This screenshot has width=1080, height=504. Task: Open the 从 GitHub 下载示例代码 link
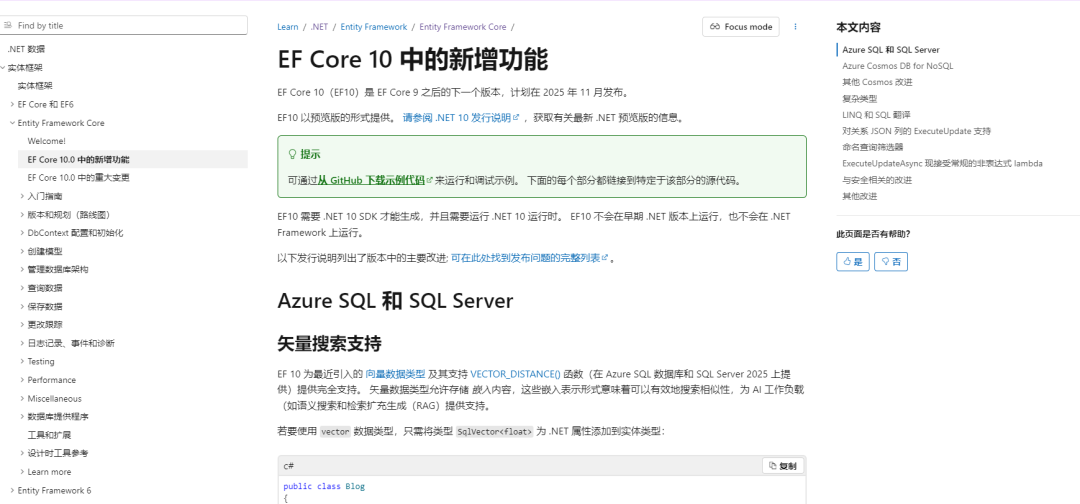(372, 181)
